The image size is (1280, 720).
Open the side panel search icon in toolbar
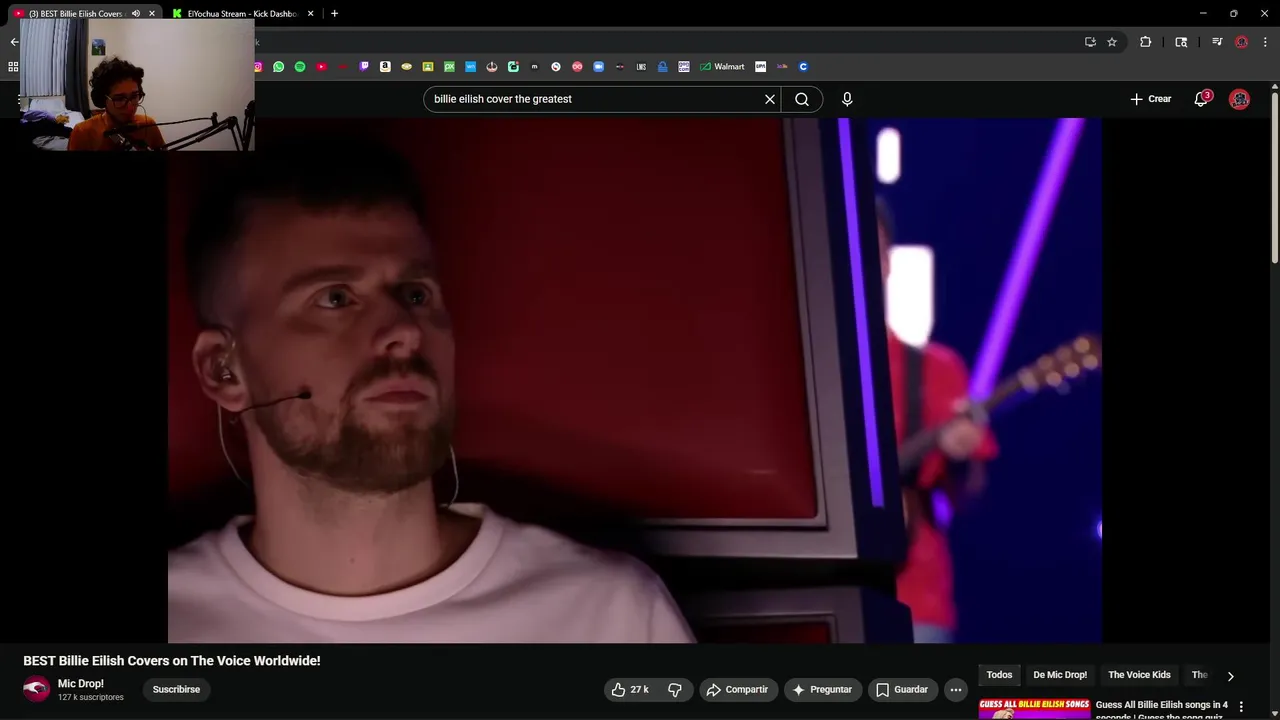pos(1181,42)
